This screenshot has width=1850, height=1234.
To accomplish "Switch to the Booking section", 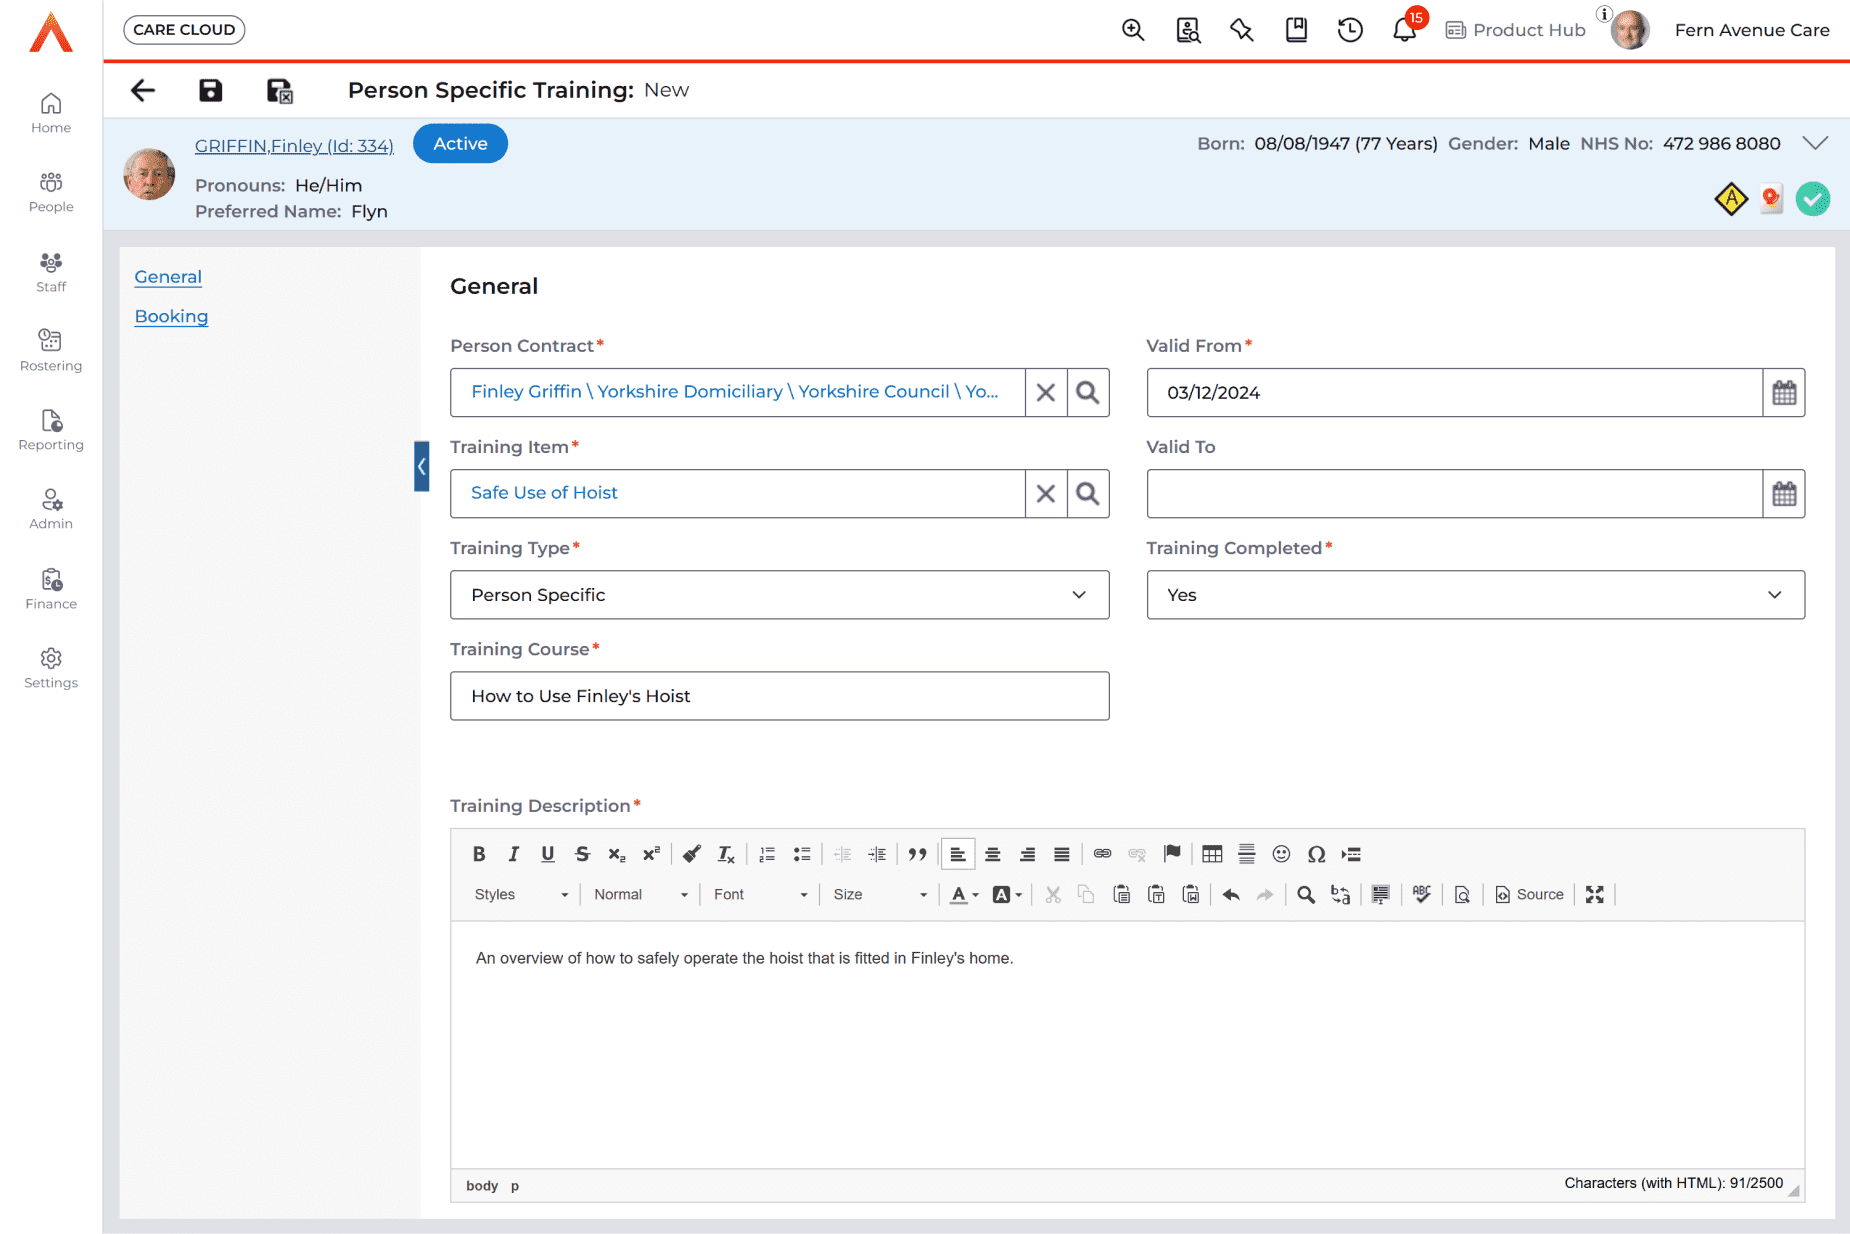I will tap(171, 317).
